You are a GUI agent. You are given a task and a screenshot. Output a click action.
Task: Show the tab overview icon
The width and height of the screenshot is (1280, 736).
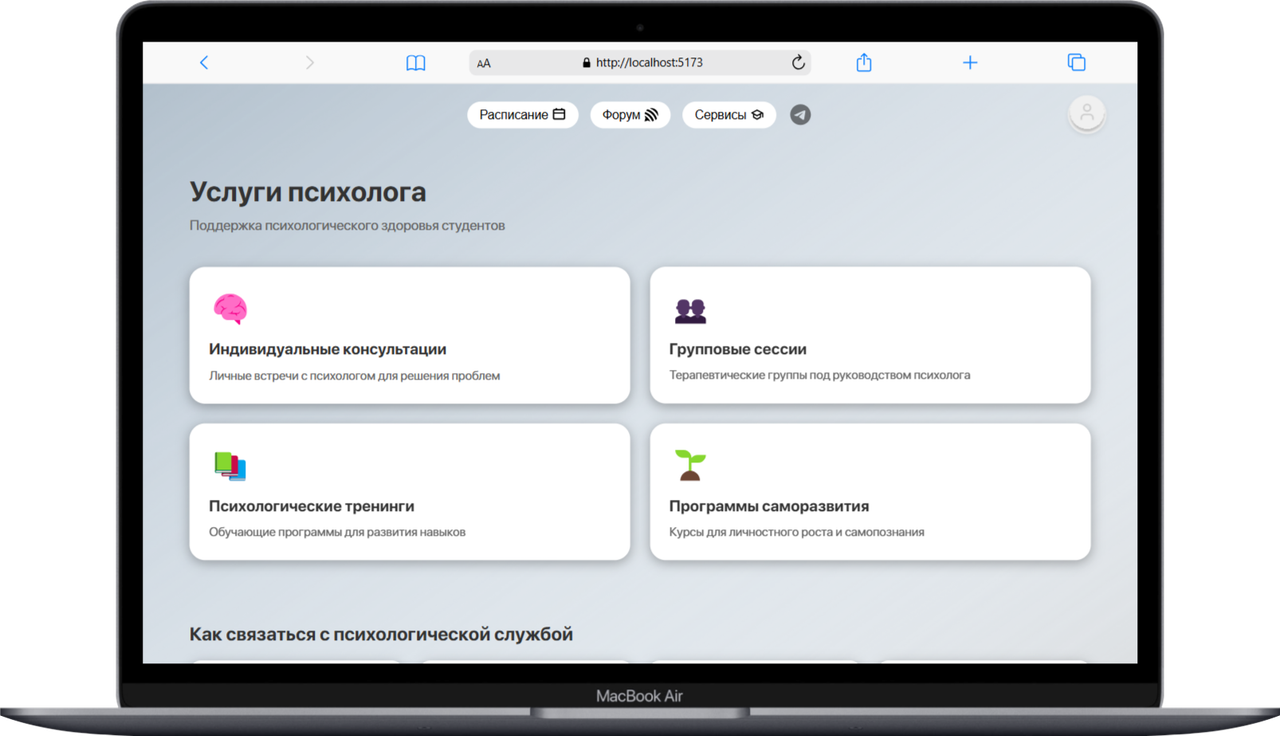[1077, 62]
